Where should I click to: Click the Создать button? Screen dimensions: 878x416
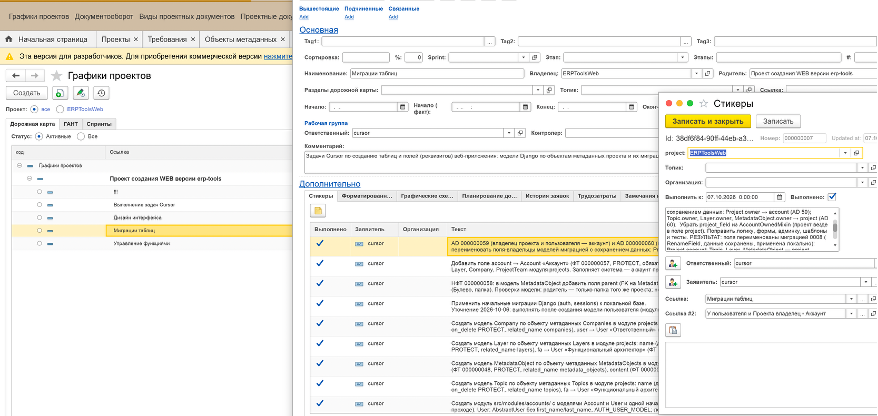pos(26,93)
